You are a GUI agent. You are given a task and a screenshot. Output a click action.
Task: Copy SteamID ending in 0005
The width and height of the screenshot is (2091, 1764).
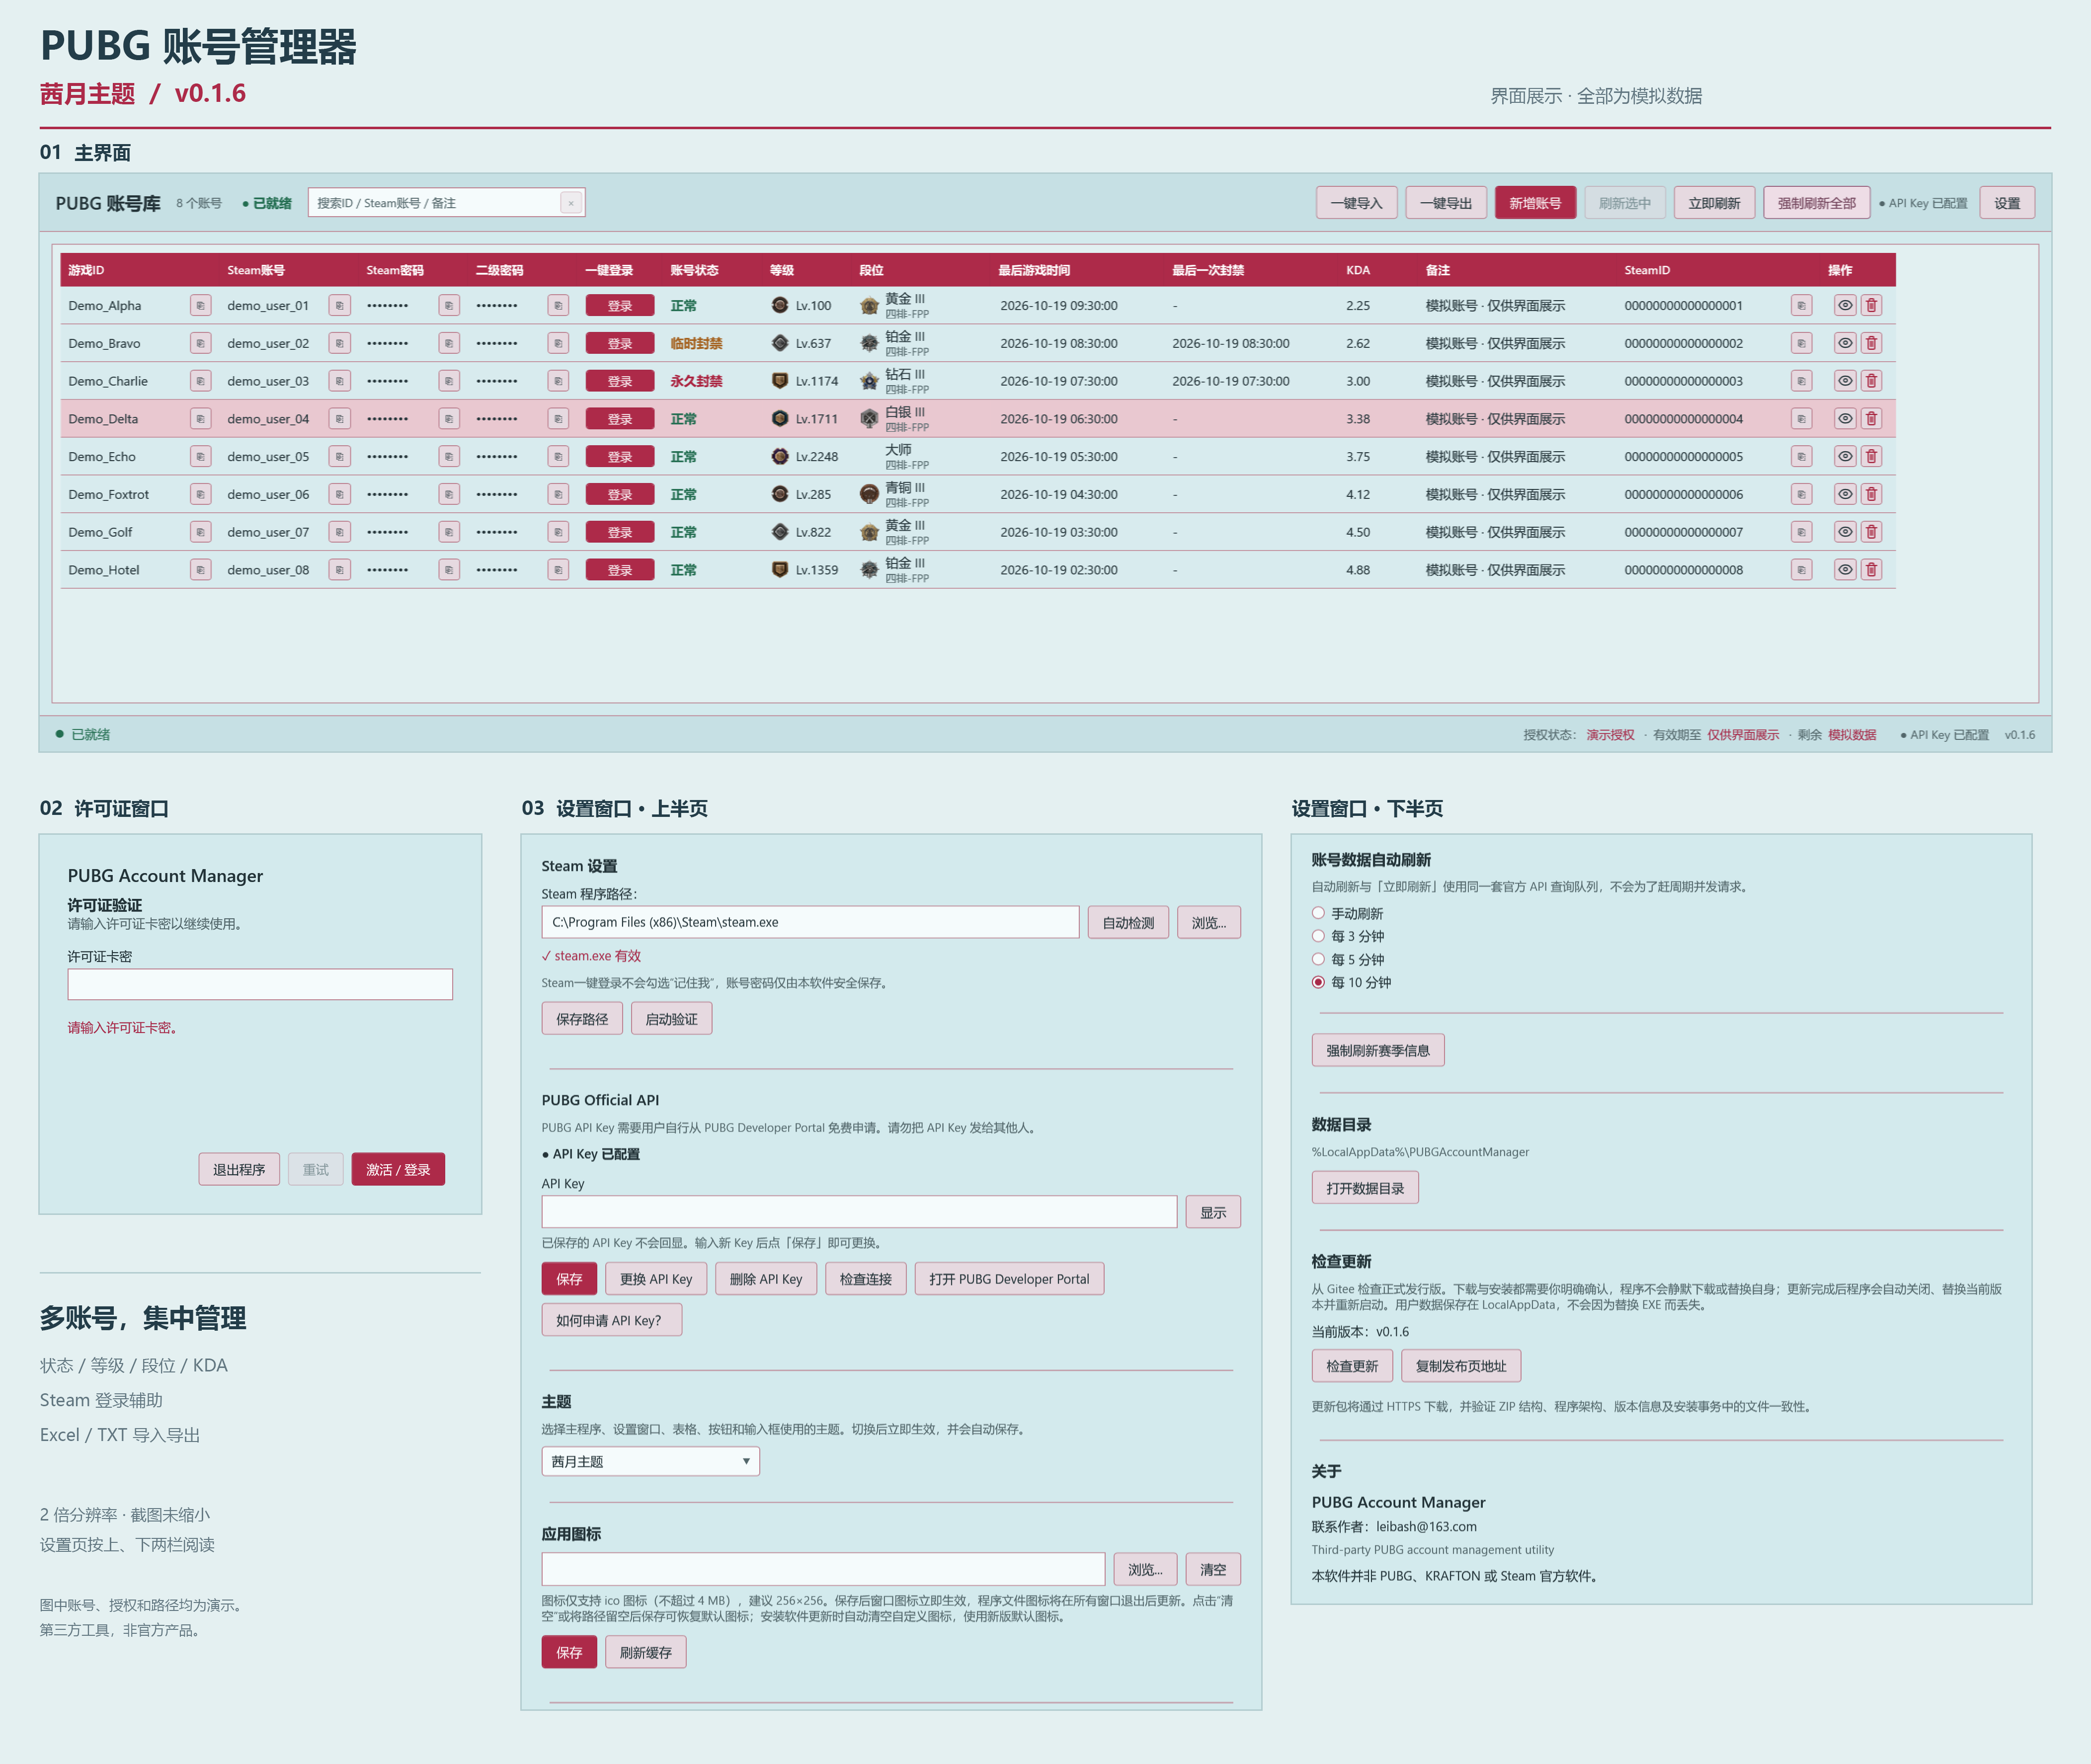pos(1801,457)
